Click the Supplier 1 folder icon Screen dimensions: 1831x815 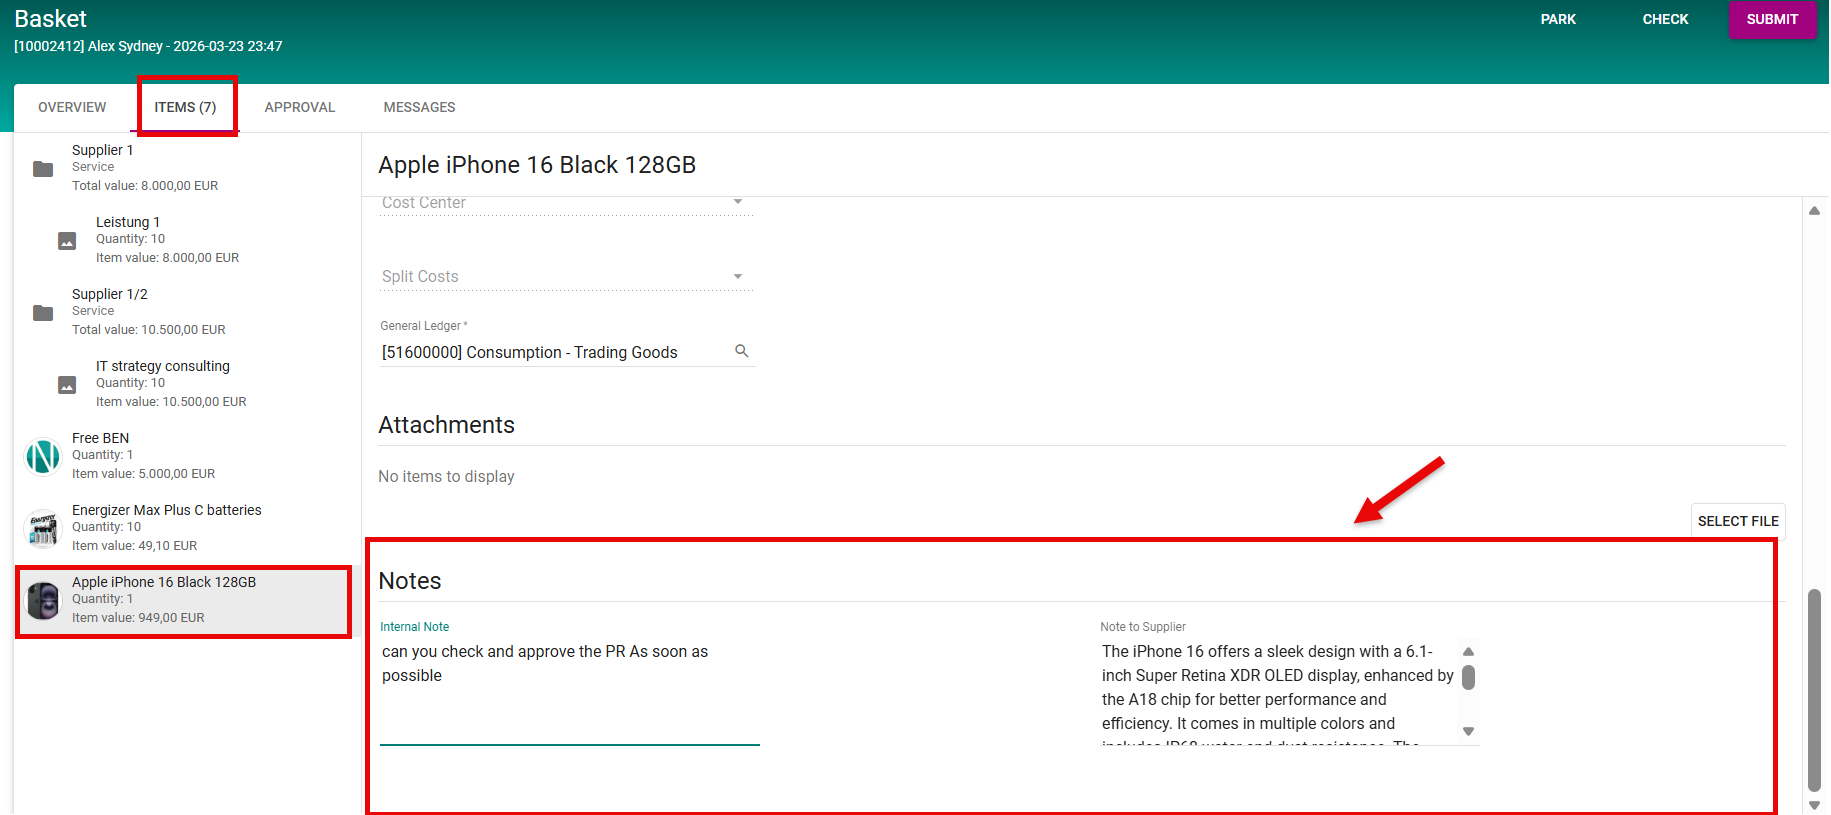point(43,169)
